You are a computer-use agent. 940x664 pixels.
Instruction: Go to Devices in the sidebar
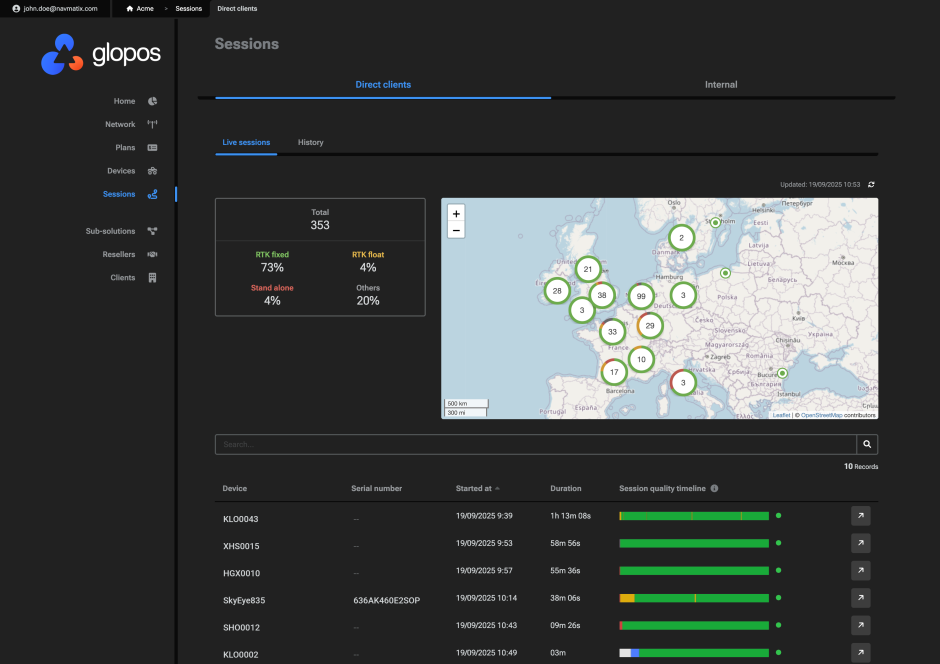121,171
